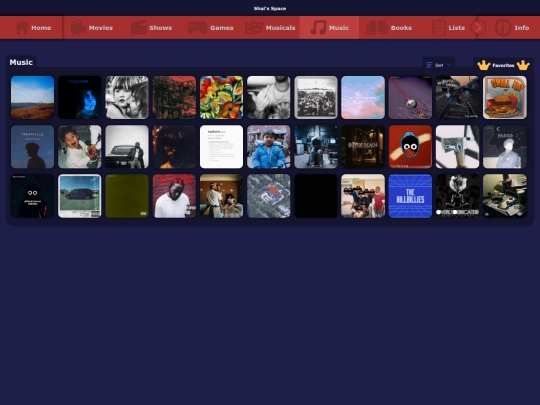Open the Faded night sky album cover
The image size is (540, 405).
click(505, 147)
